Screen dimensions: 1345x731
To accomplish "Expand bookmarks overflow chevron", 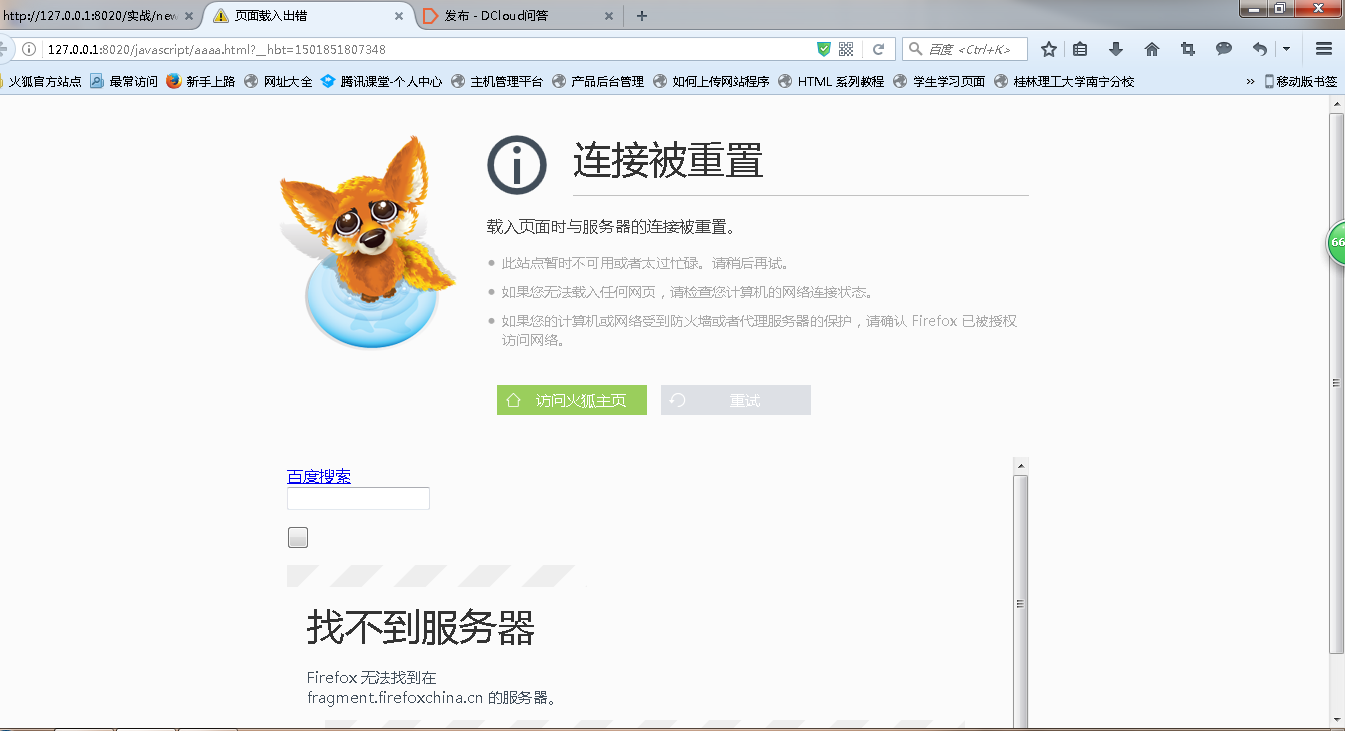I will (x=1250, y=82).
